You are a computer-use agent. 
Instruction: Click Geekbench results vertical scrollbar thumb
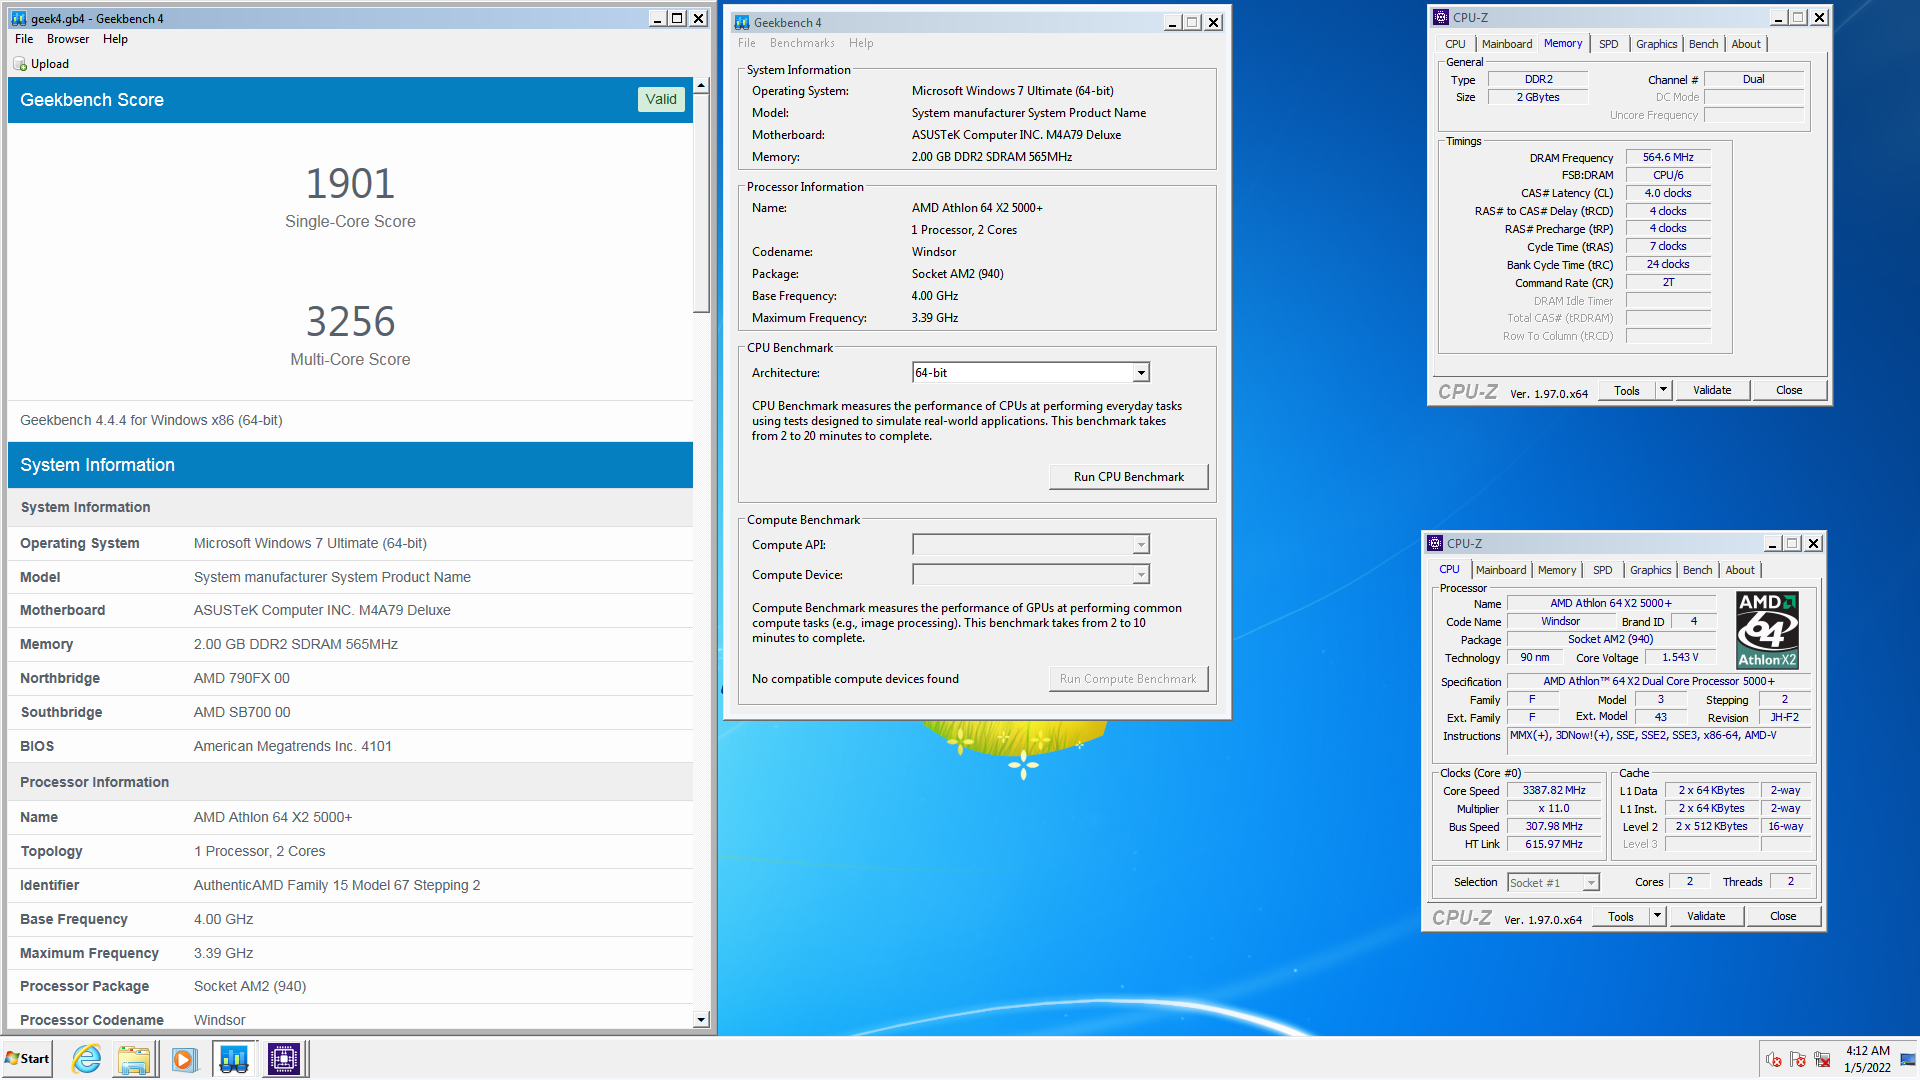click(701, 202)
